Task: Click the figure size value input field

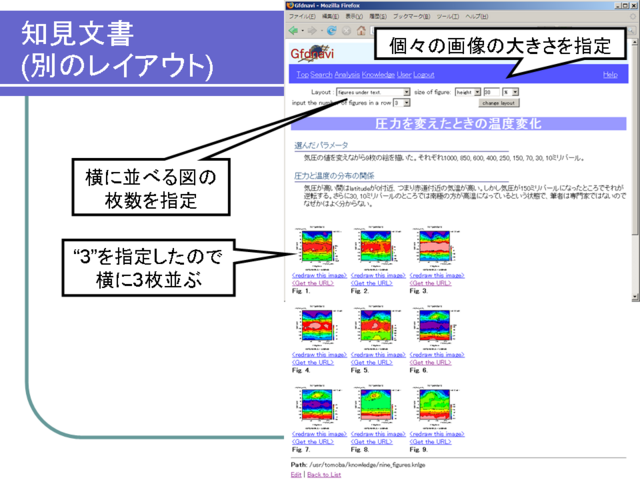Action: [491, 92]
